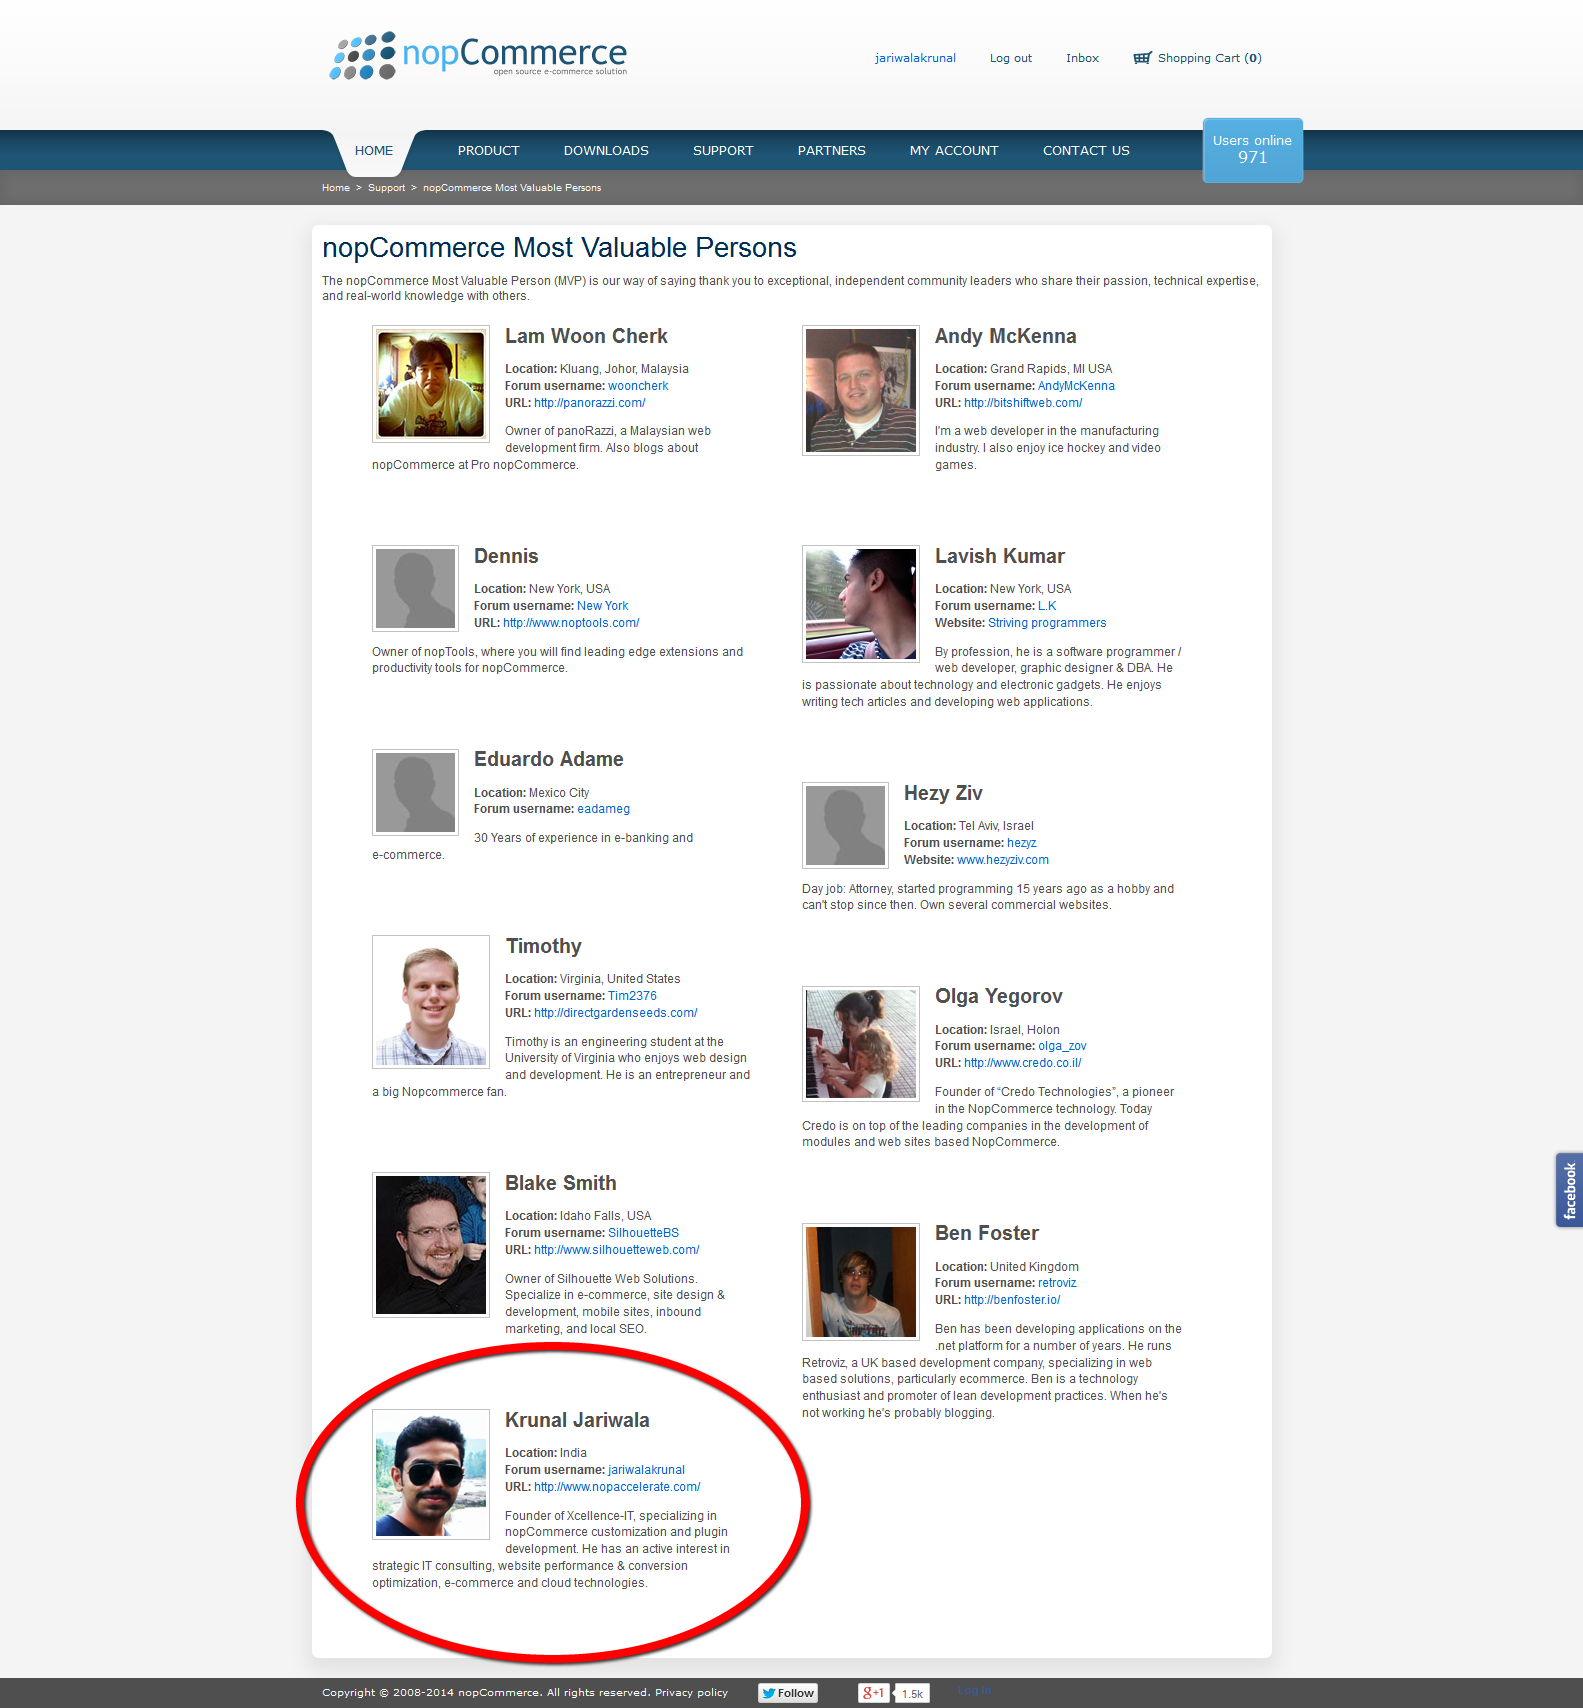
Task: Click Log out
Action: [x=1011, y=58]
